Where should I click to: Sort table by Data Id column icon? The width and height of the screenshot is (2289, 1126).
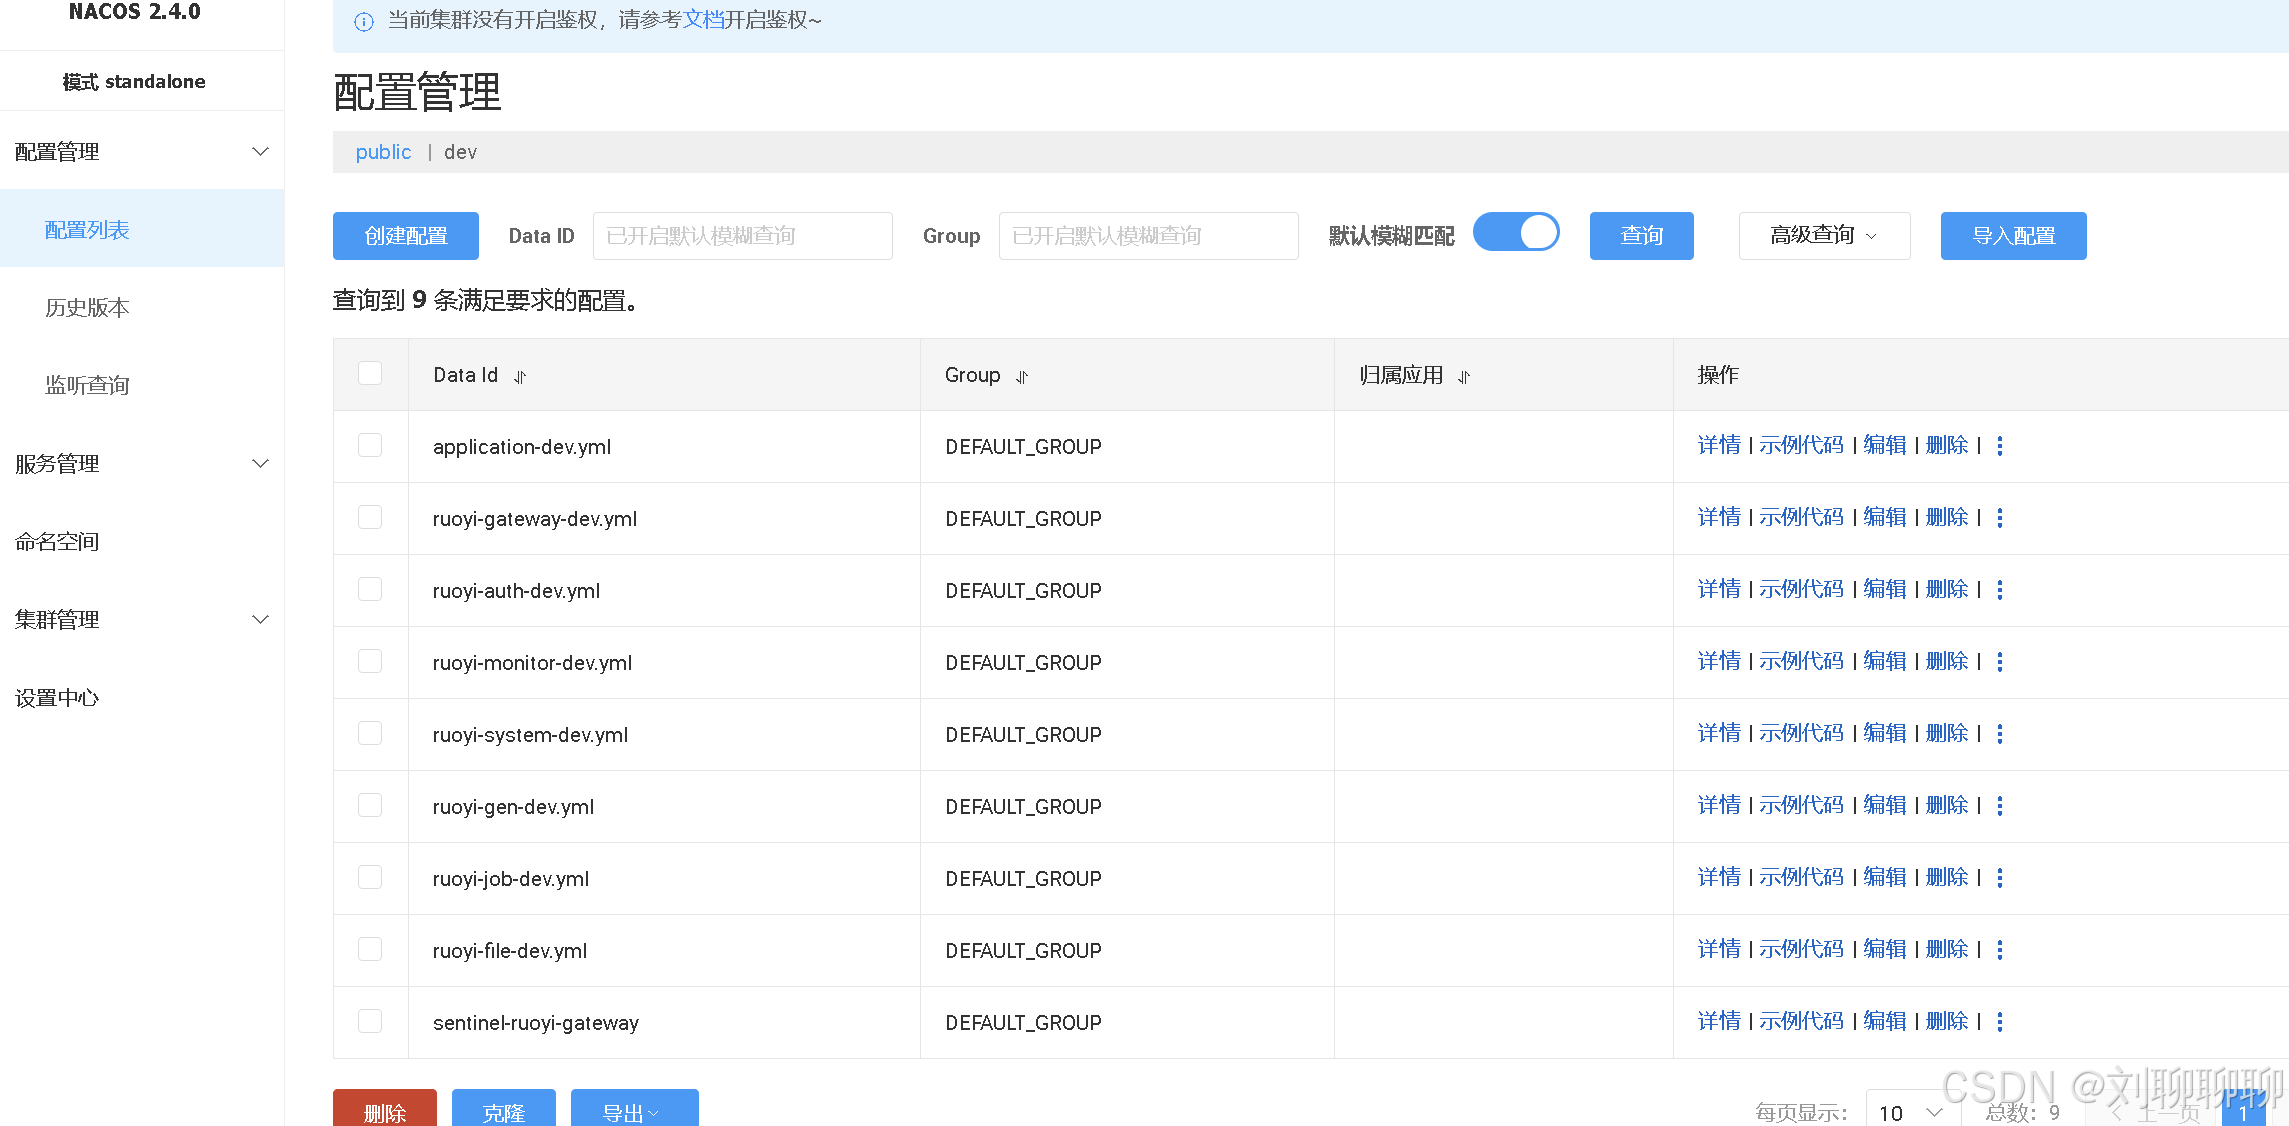click(520, 377)
